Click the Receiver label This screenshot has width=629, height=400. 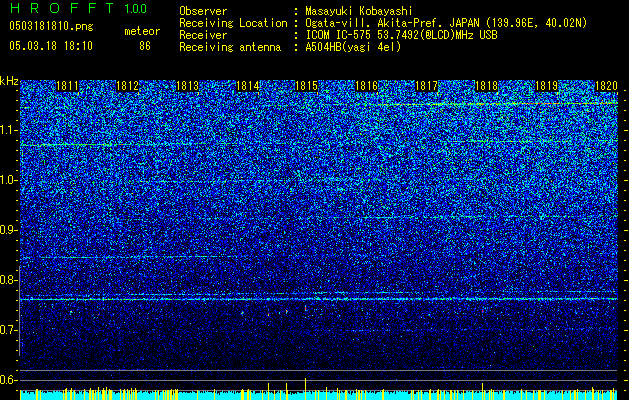[203, 35]
